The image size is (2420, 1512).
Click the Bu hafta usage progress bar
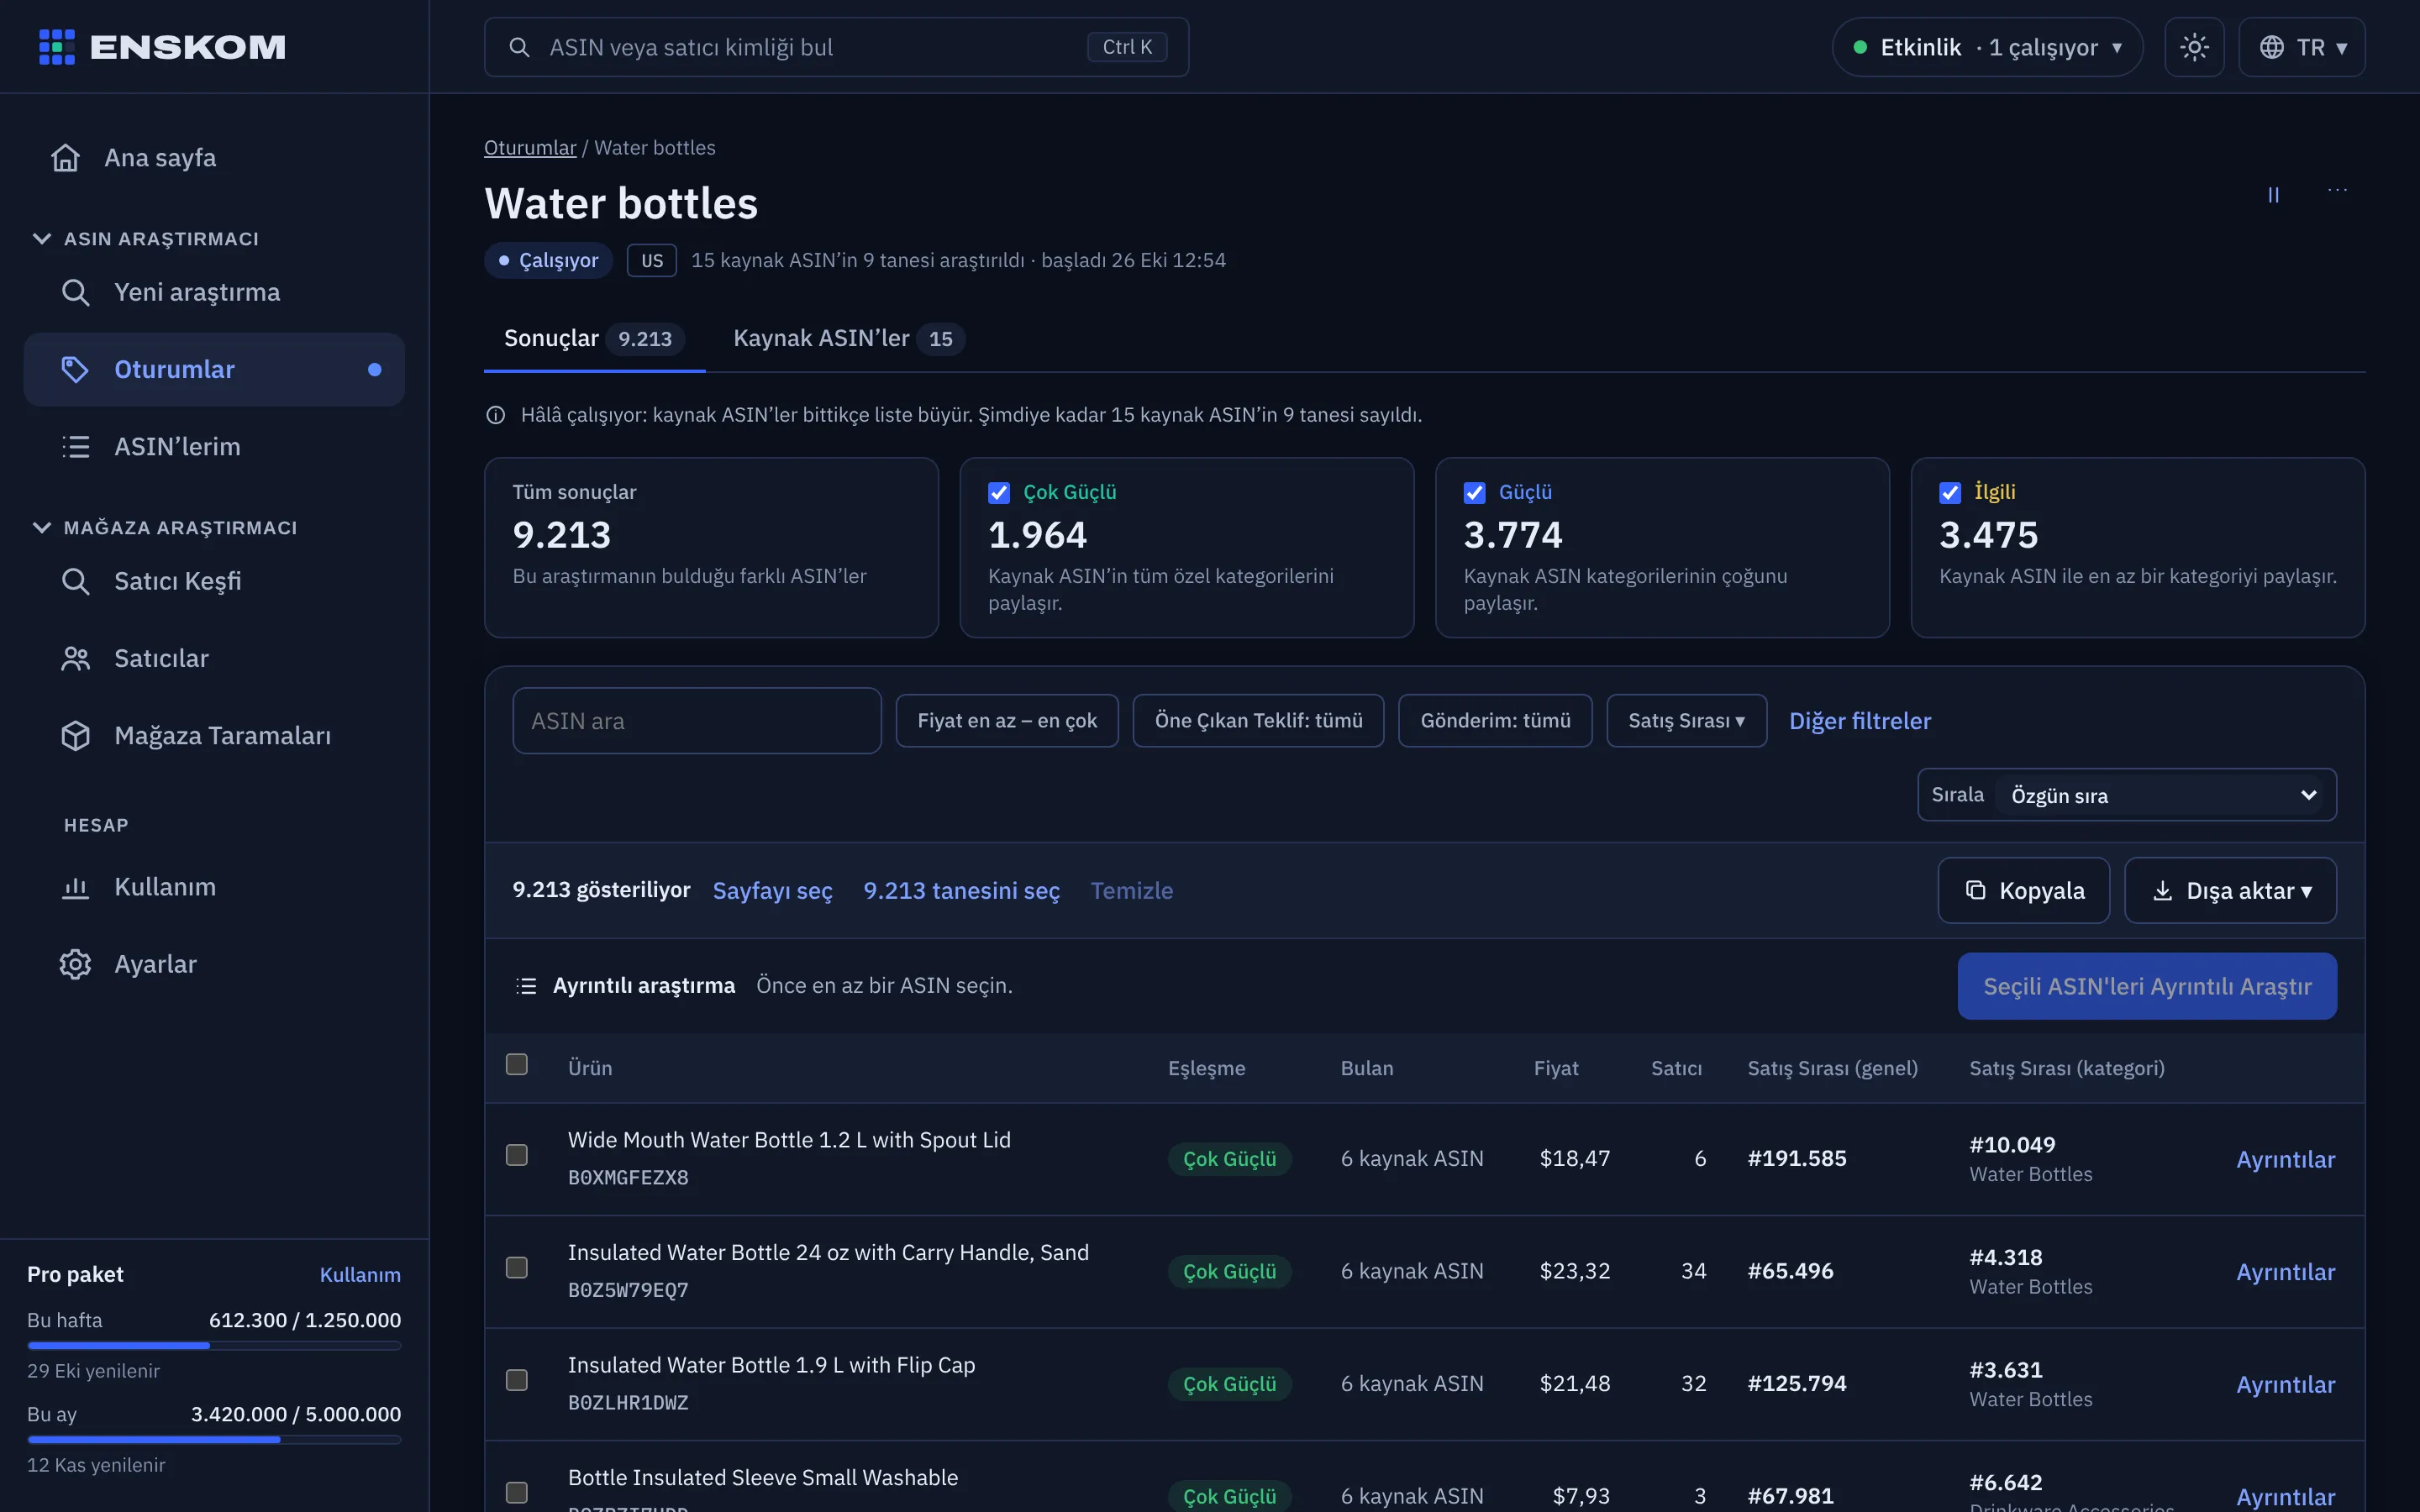point(214,1346)
